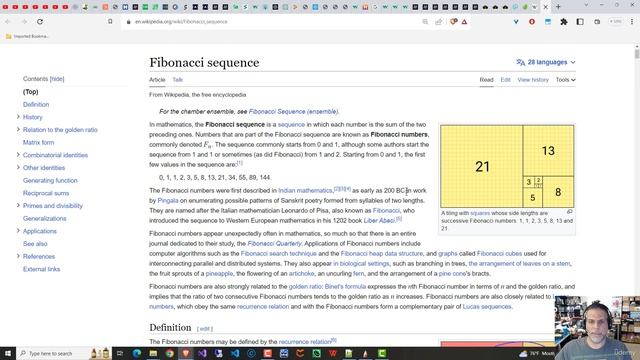Select the Article tab
640x360 pixels.
pyautogui.click(x=157, y=80)
